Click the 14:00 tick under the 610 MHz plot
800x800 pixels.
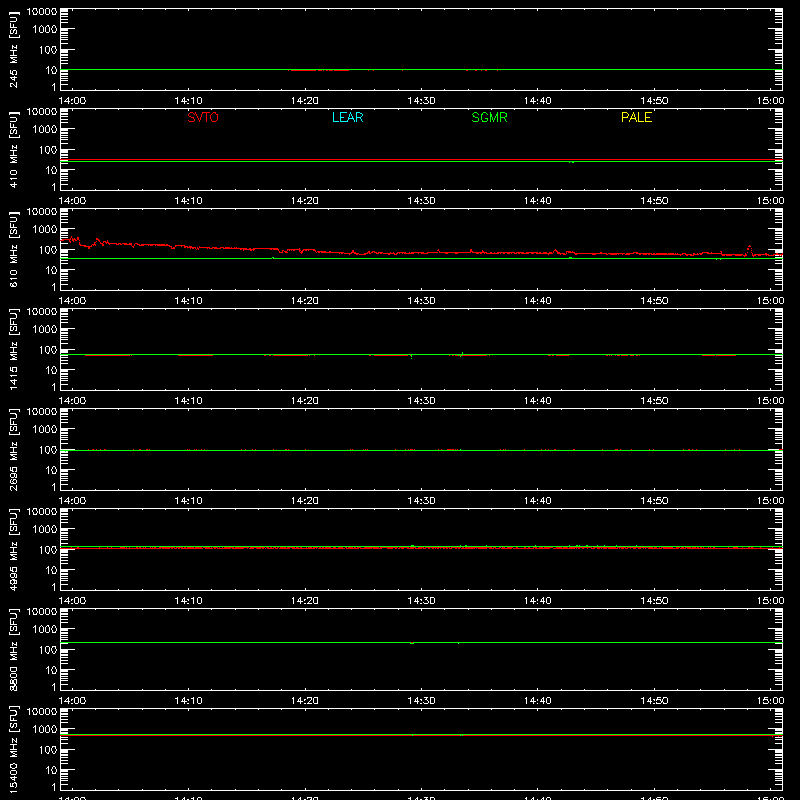click(x=72, y=301)
